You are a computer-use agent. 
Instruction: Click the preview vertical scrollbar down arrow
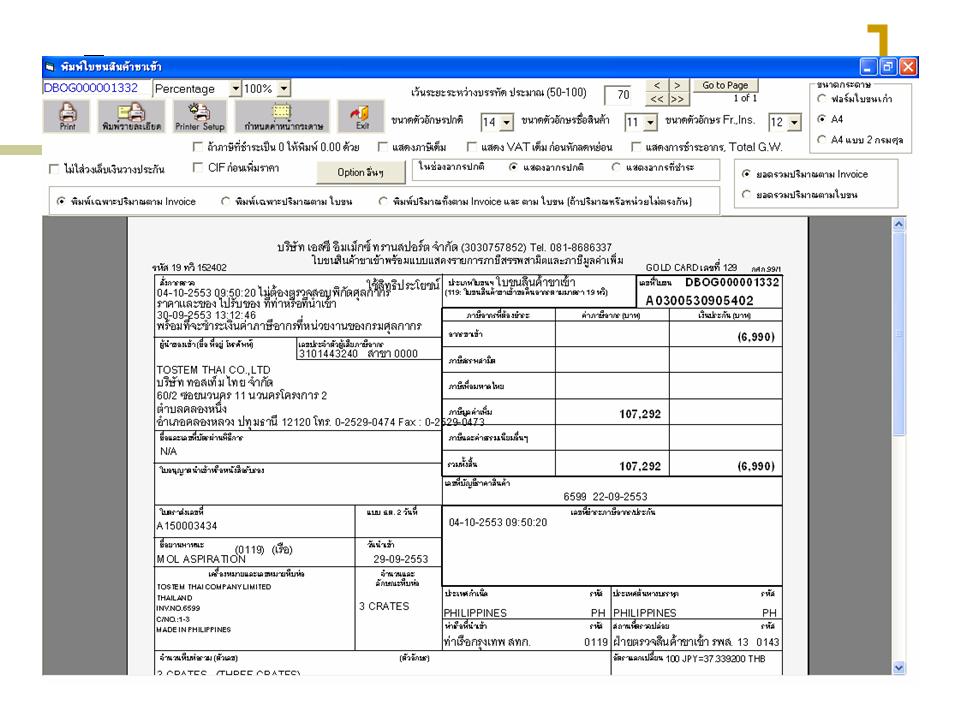point(898,667)
